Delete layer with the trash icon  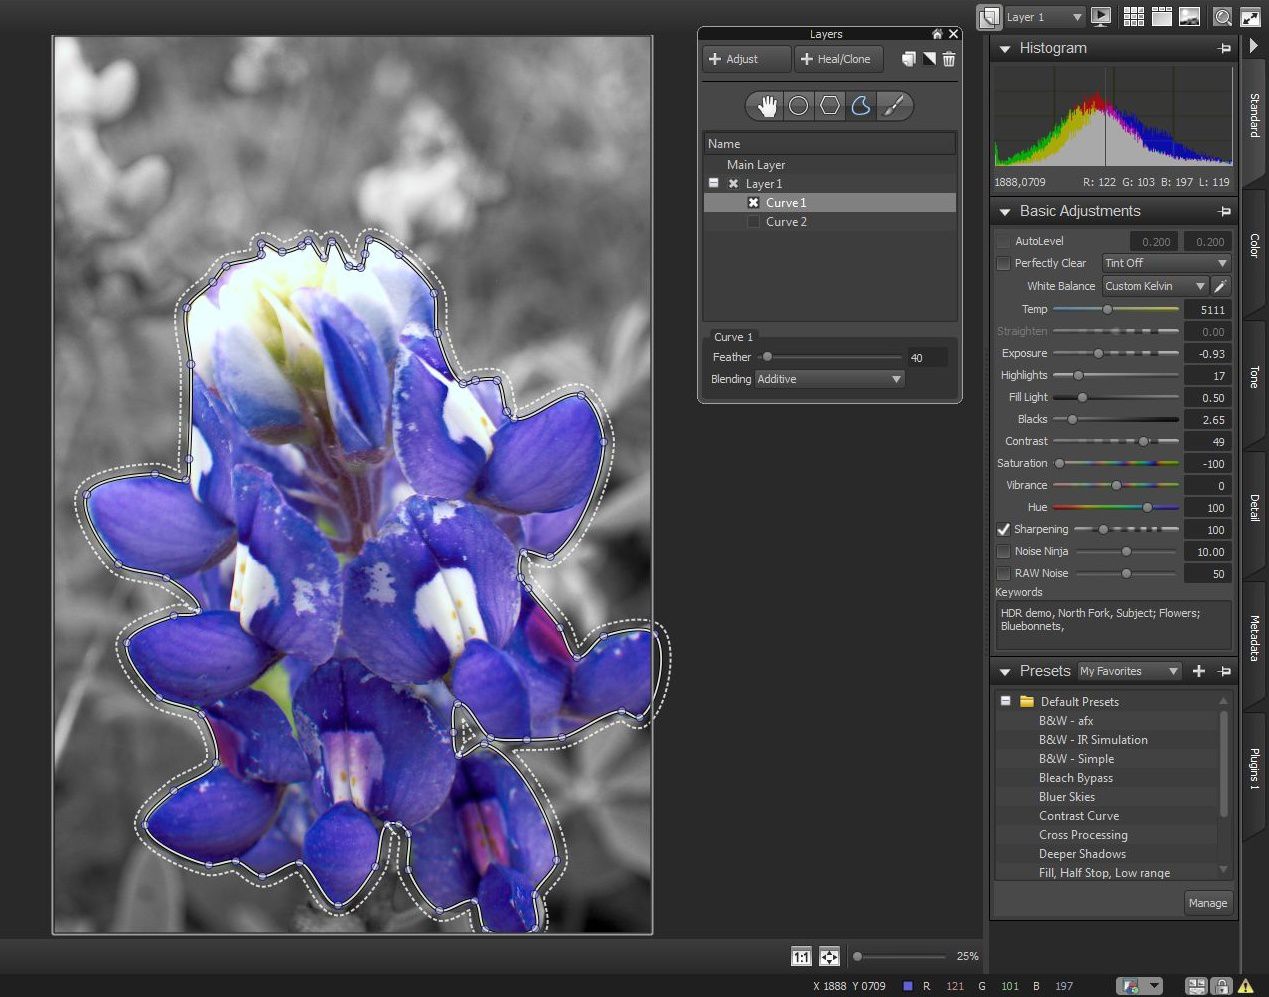coord(949,59)
